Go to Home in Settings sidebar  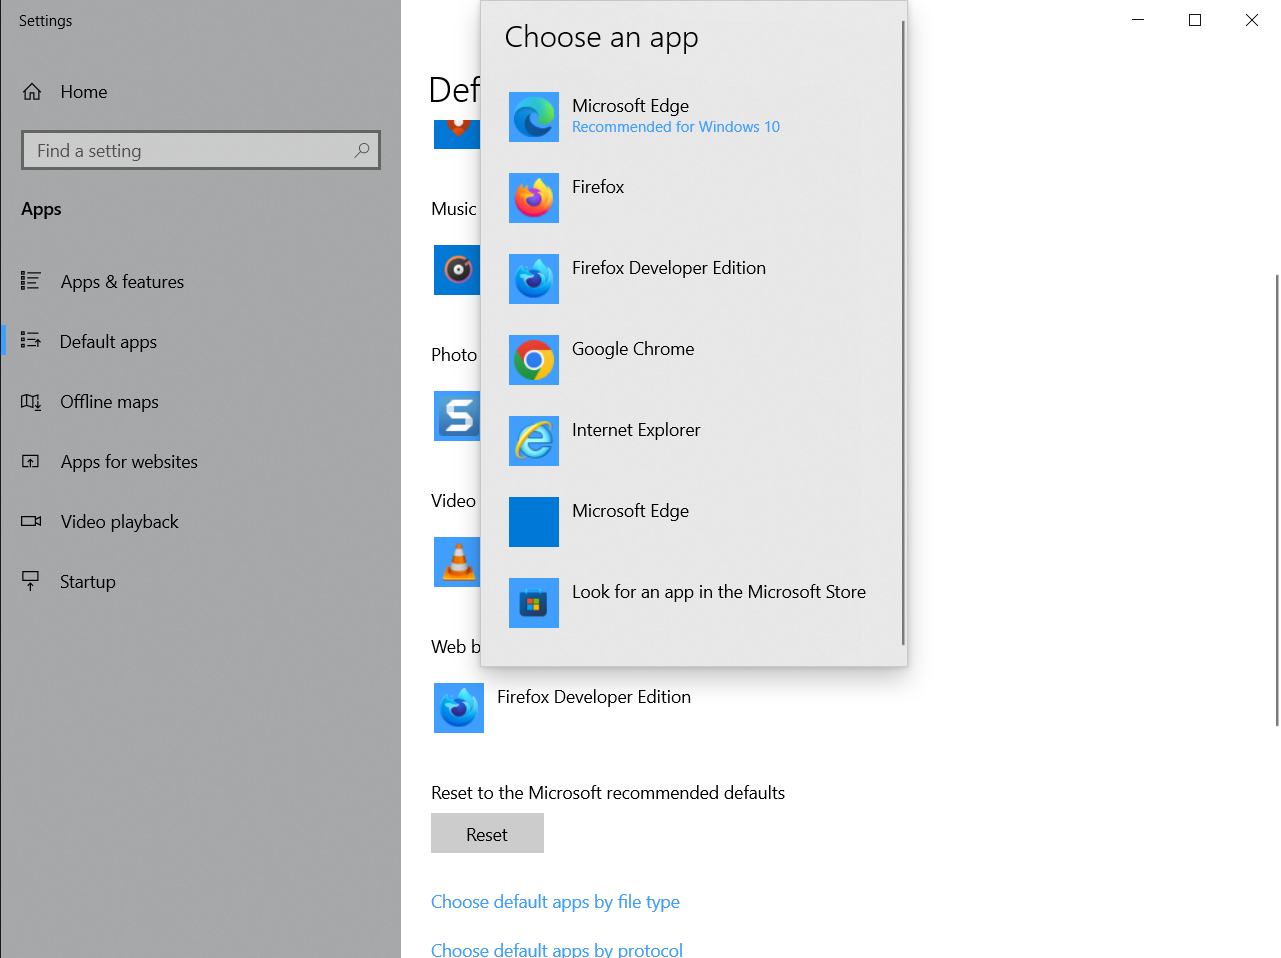pos(83,92)
